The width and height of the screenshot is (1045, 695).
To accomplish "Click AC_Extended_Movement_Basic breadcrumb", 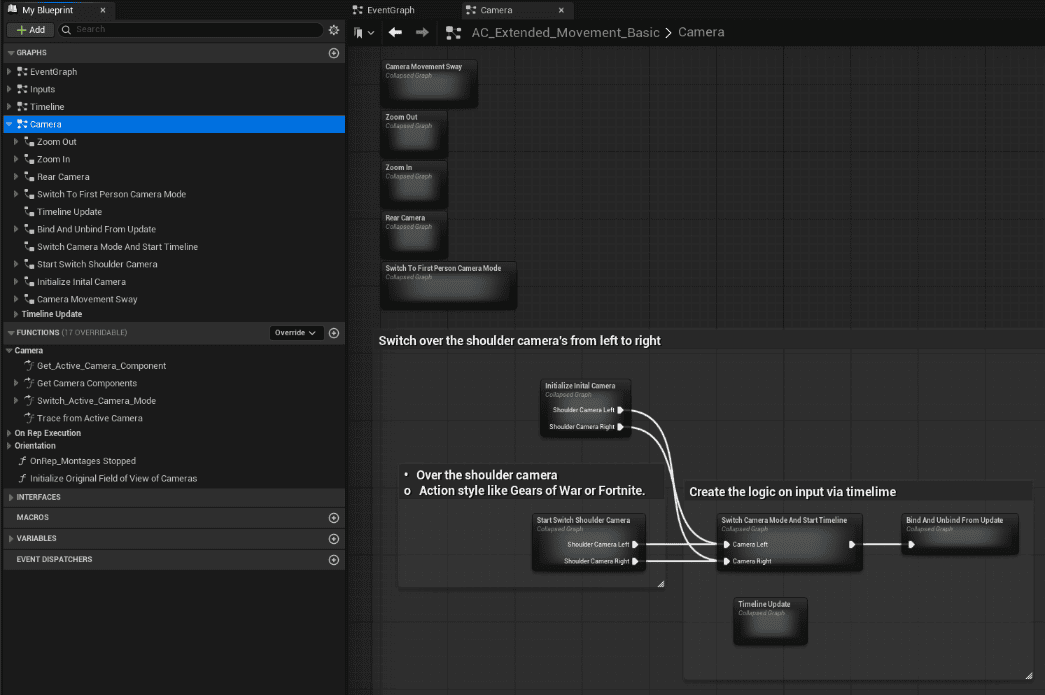I will (565, 33).
